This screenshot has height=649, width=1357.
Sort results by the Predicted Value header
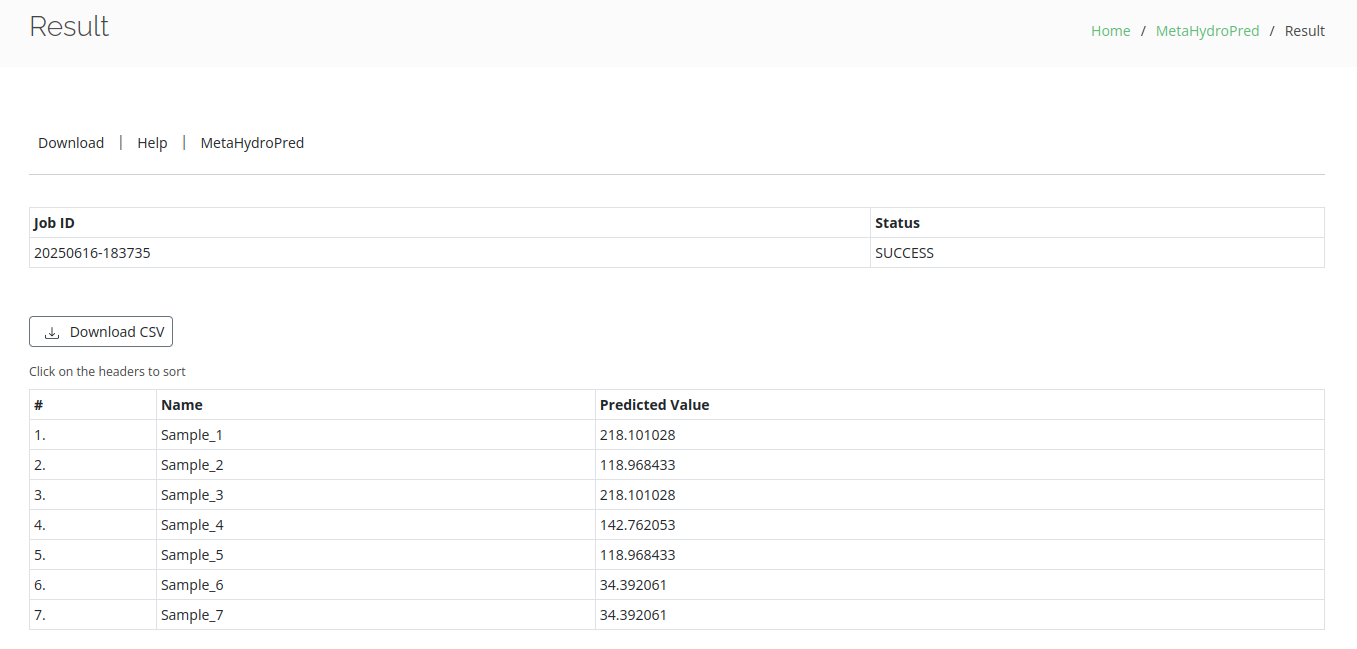[x=654, y=405]
